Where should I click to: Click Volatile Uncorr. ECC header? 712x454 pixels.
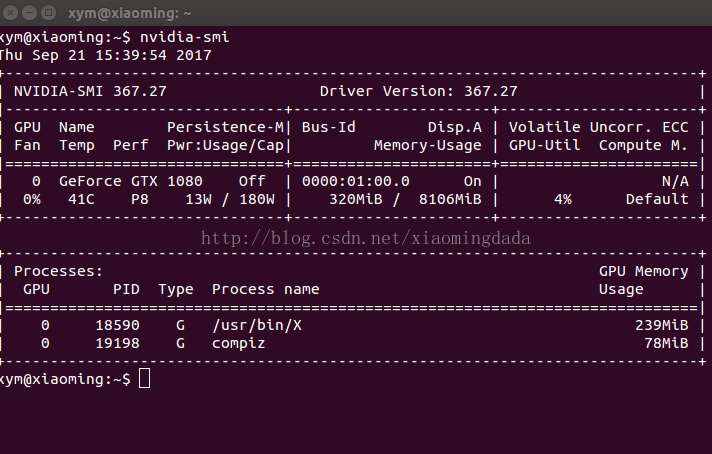(x=598, y=127)
